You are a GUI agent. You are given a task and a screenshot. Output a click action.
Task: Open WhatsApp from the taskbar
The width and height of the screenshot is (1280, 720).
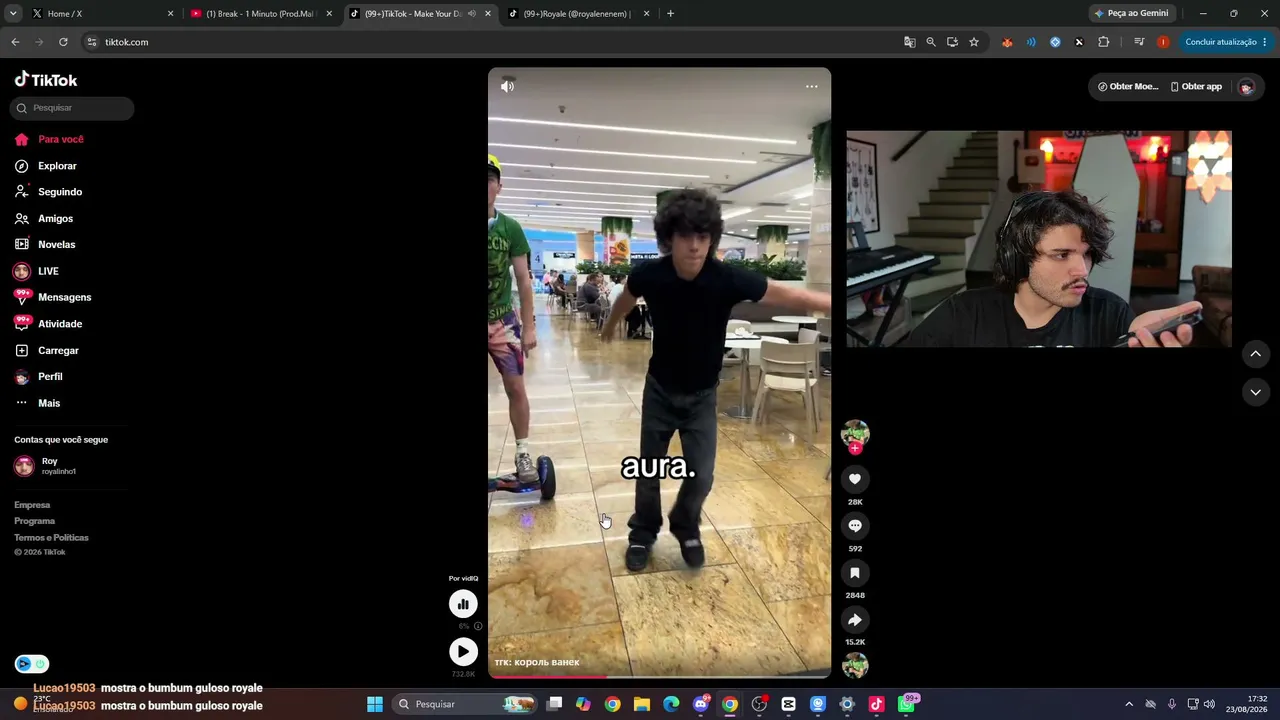pos(907,704)
